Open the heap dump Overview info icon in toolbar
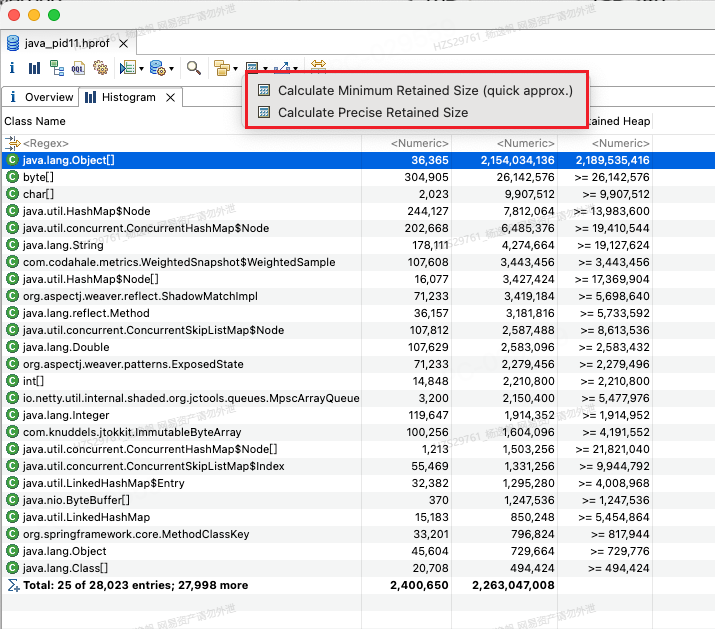Image resolution: width=715 pixels, height=629 pixels. [12, 68]
